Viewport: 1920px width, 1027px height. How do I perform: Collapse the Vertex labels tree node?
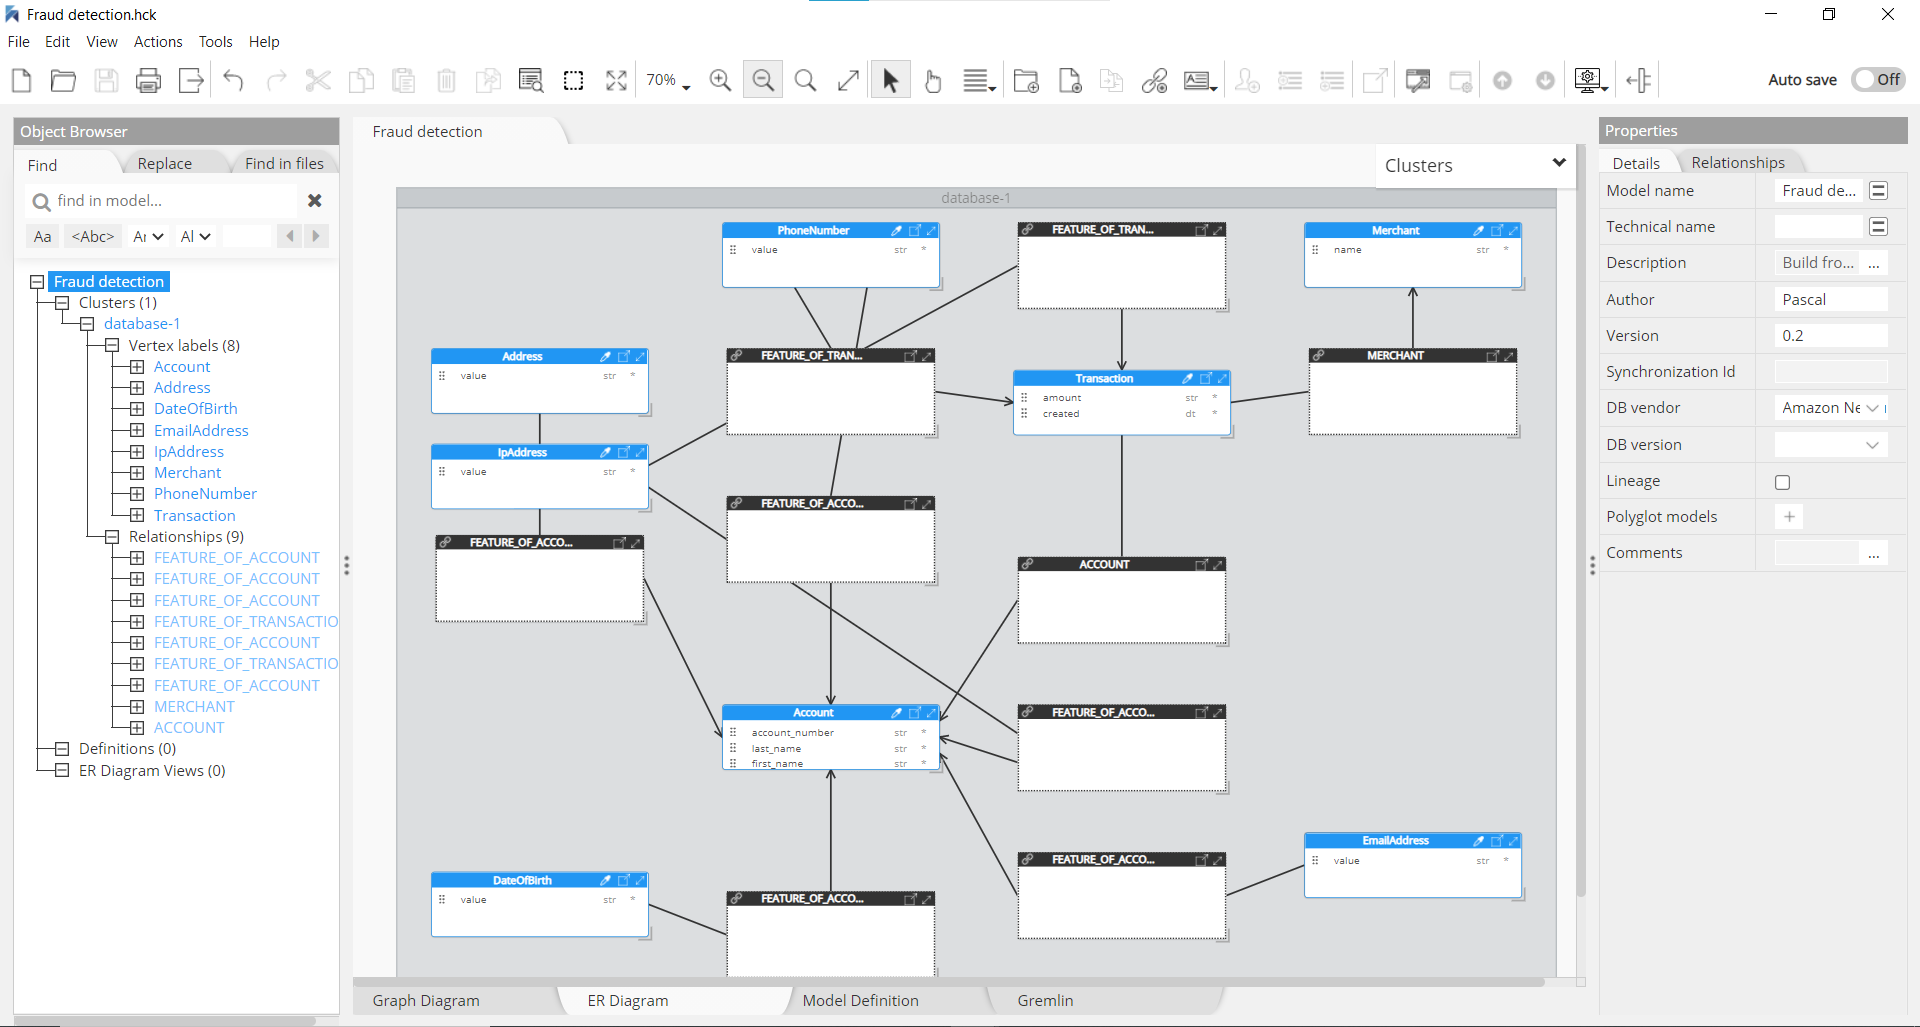(112, 346)
